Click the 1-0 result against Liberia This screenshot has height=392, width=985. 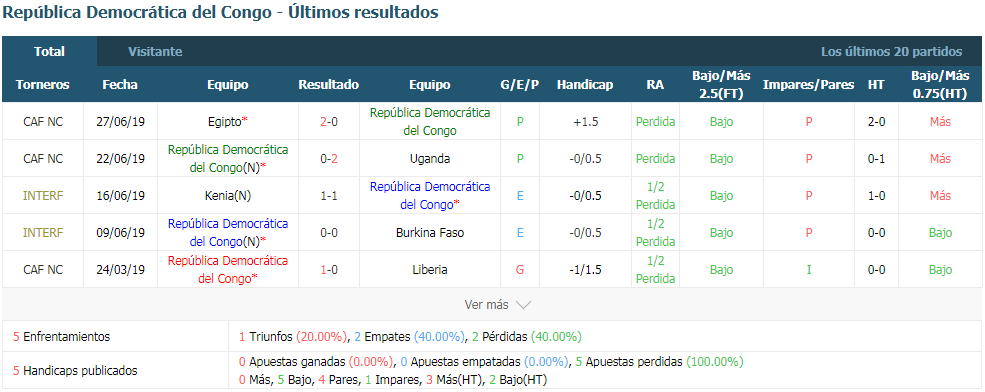tap(329, 270)
